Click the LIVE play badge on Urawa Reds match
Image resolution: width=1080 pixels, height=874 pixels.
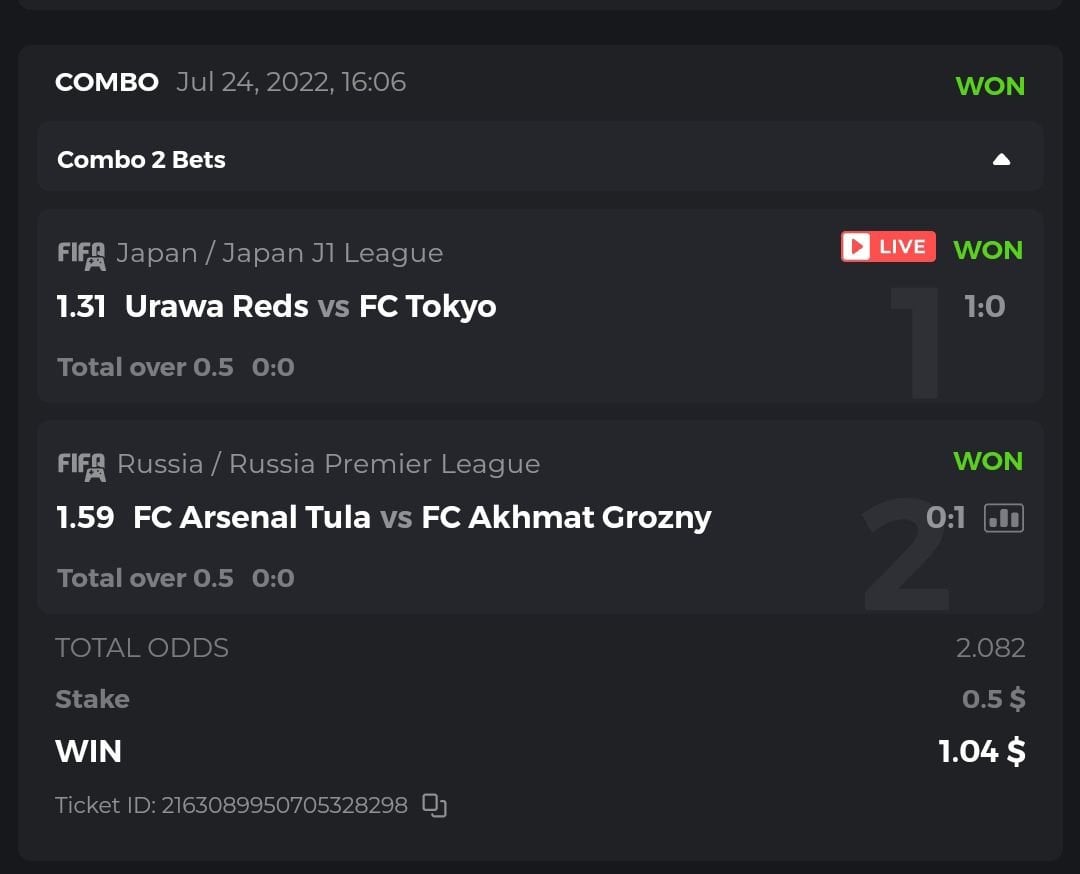click(x=888, y=246)
